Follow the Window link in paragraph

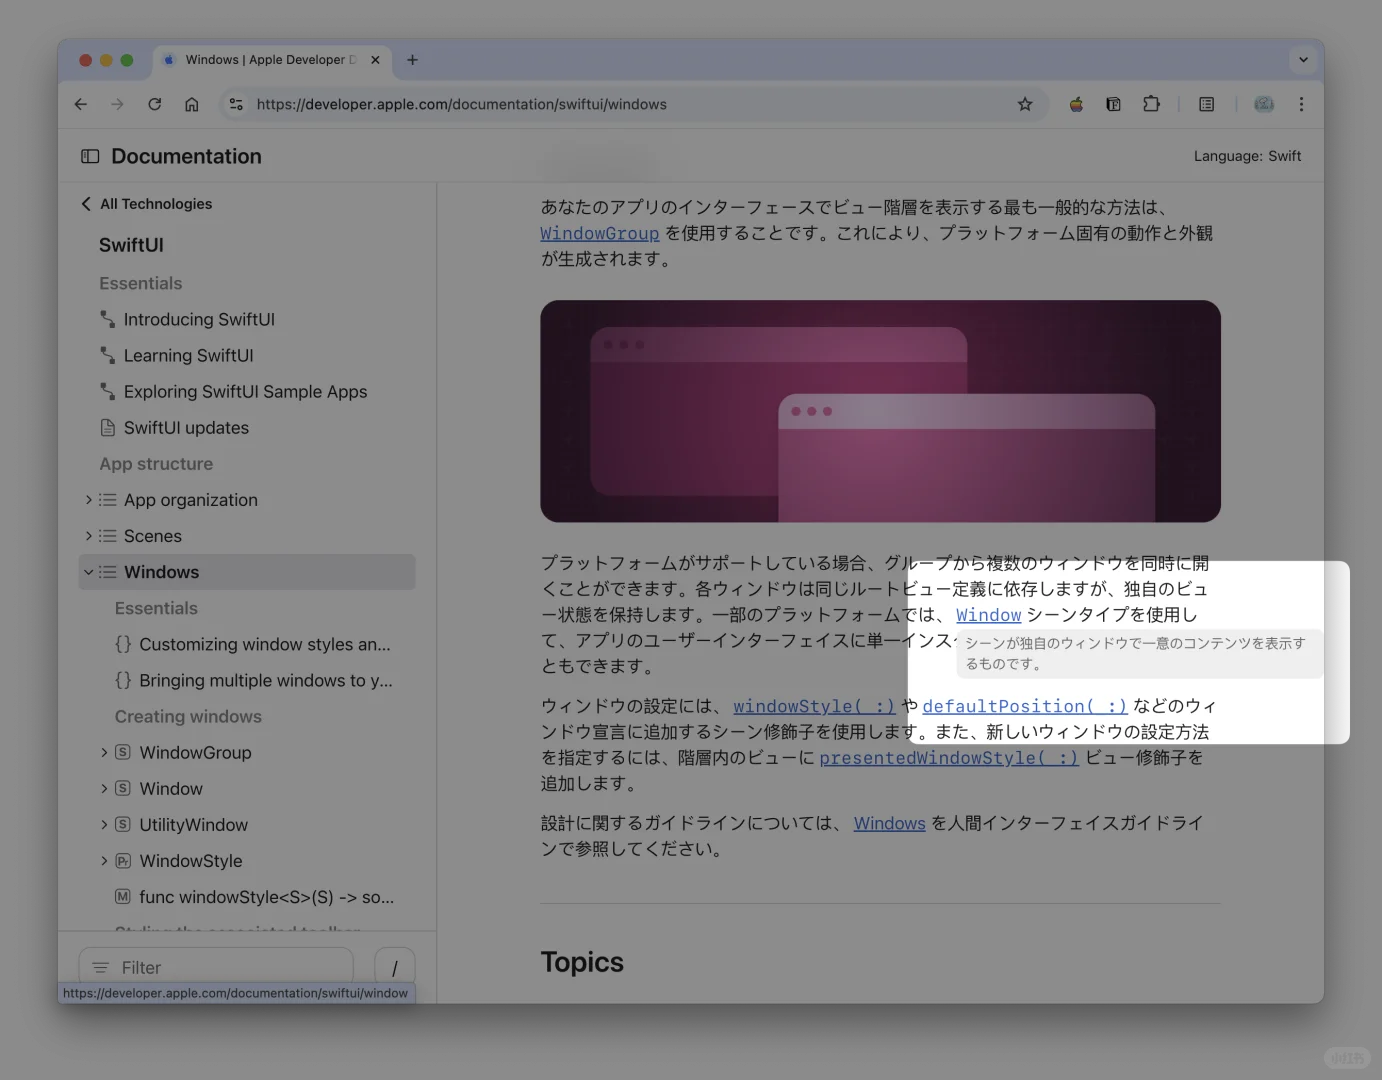[989, 615]
